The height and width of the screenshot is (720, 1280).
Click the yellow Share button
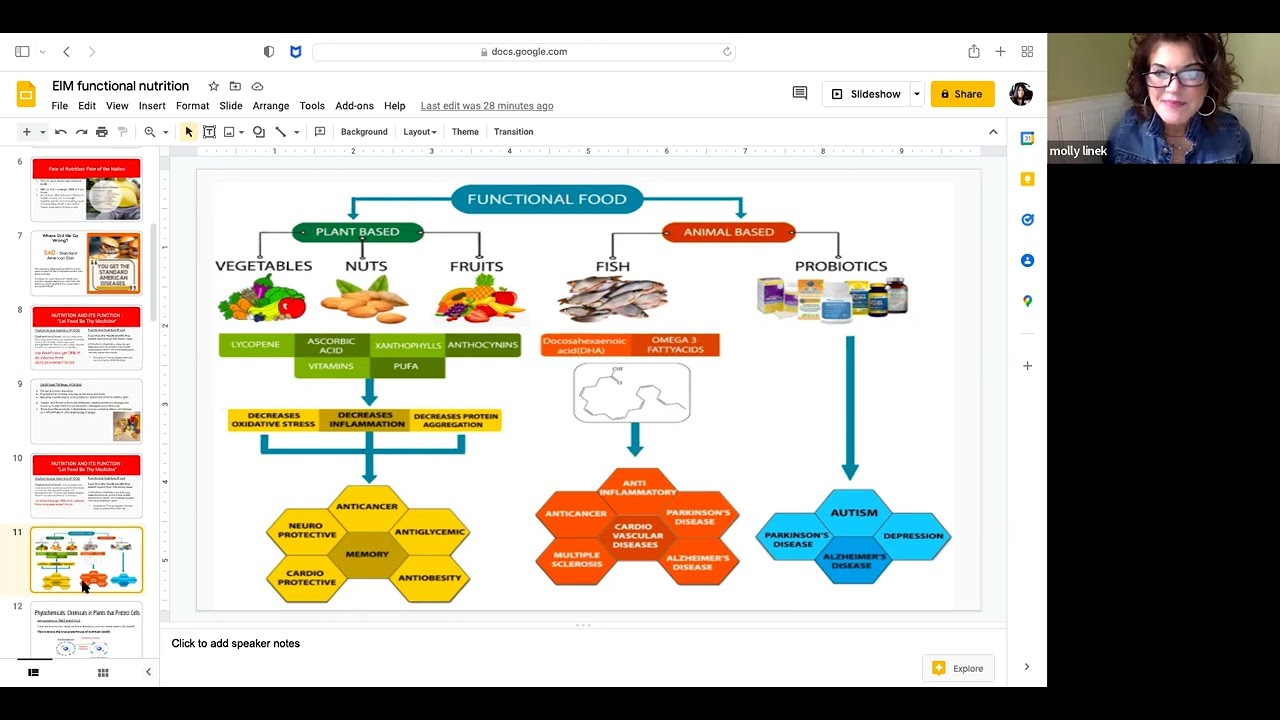pyautogui.click(x=963, y=94)
